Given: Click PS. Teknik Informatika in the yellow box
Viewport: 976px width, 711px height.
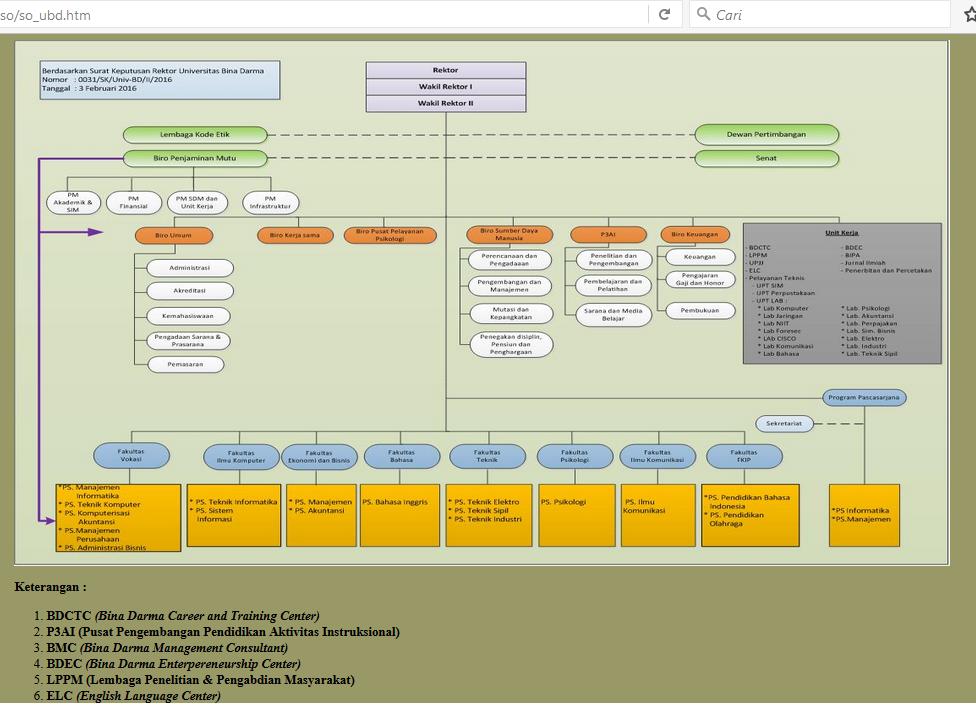Looking at the screenshot, I should point(233,502).
